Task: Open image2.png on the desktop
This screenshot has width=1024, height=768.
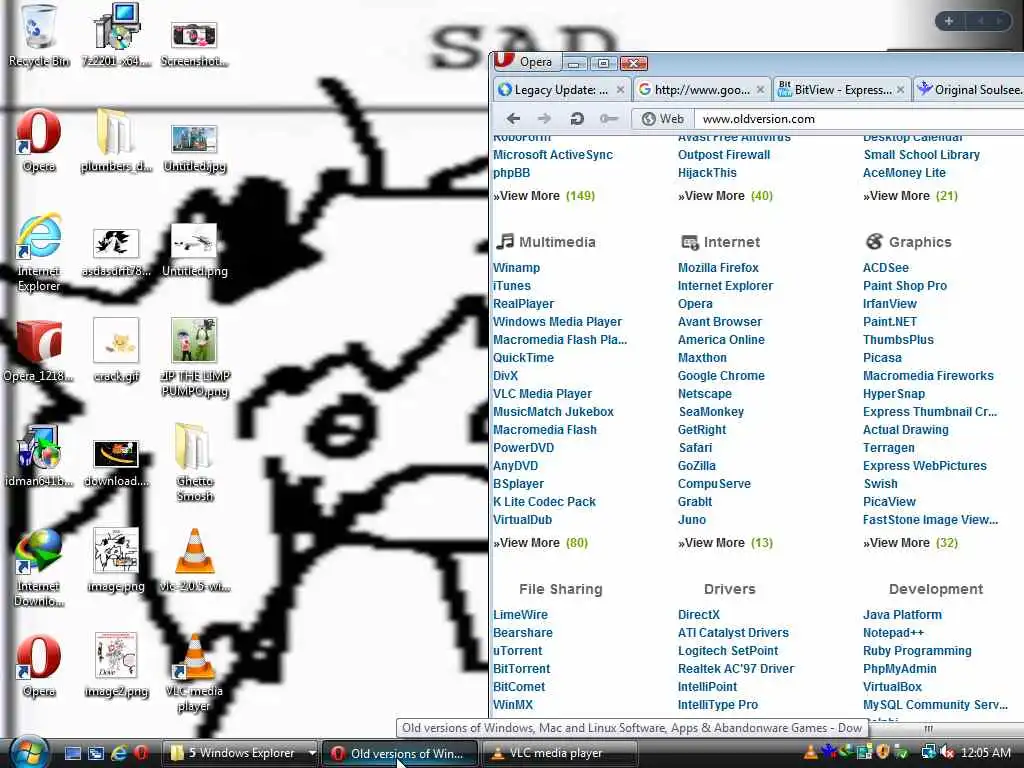Action: [x=116, y=665]
